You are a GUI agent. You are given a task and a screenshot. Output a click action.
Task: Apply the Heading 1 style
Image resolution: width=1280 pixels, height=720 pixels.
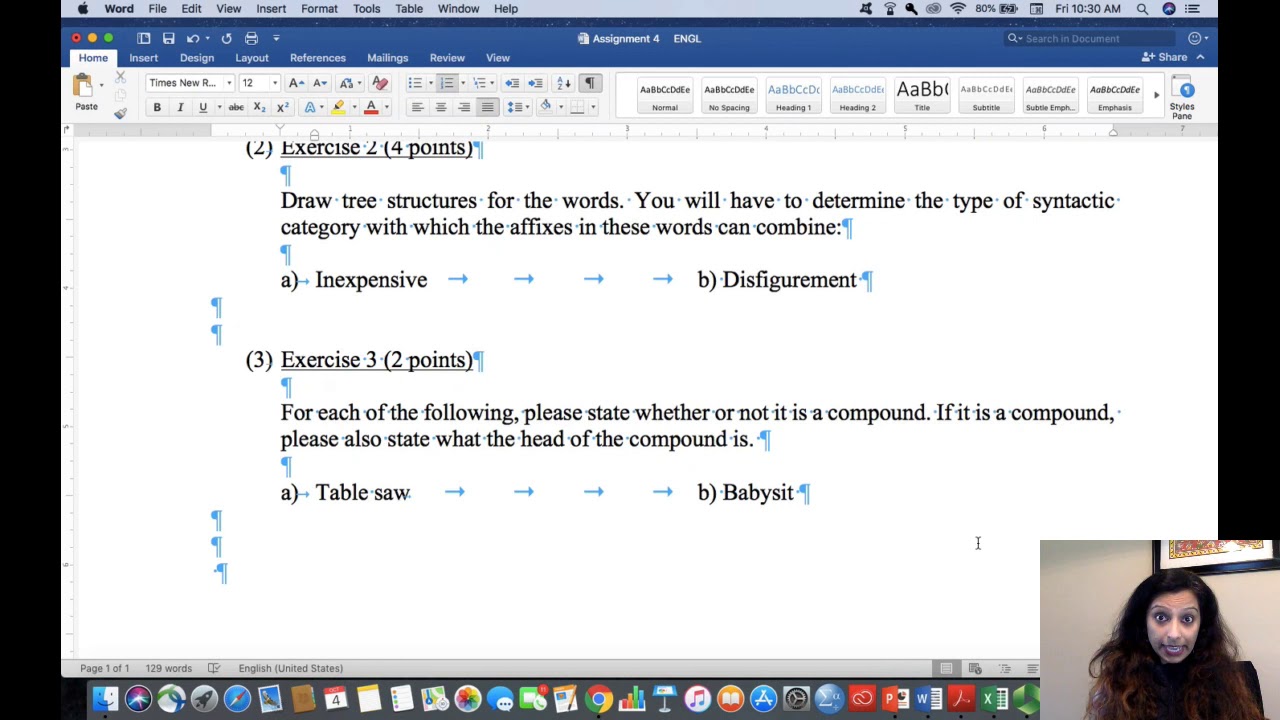point(793,96)
